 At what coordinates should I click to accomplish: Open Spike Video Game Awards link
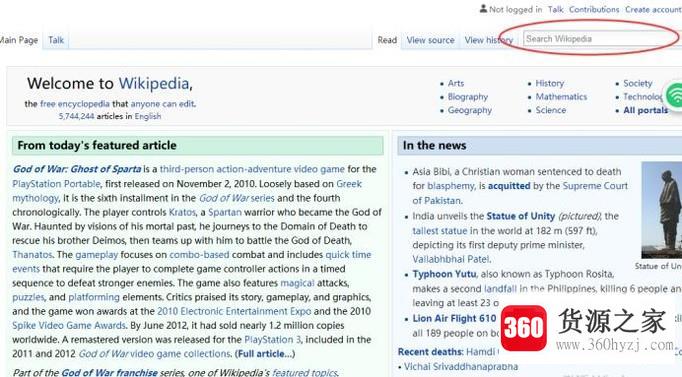[69, 326]
